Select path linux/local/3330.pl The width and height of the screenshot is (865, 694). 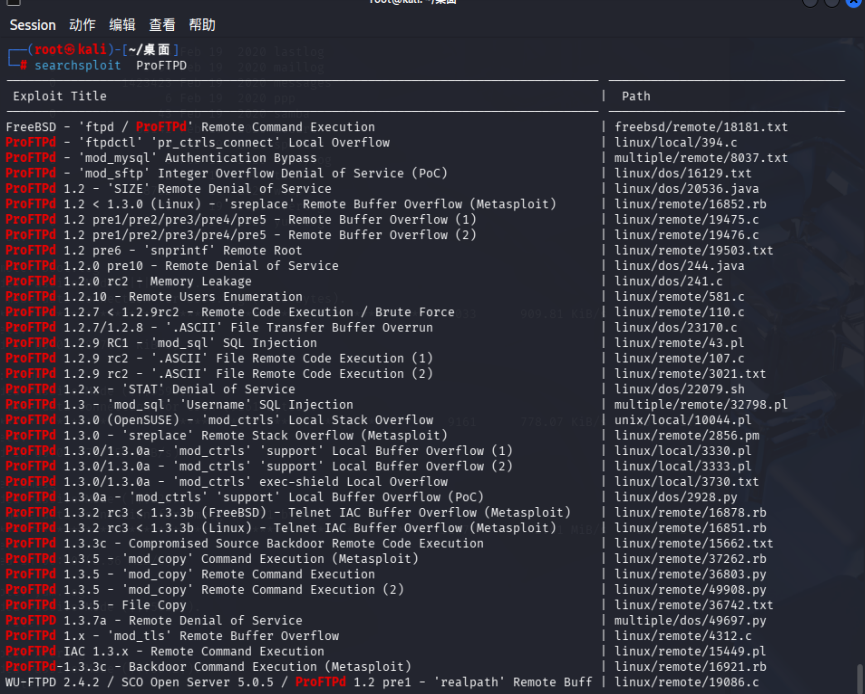tap(683, 451)
